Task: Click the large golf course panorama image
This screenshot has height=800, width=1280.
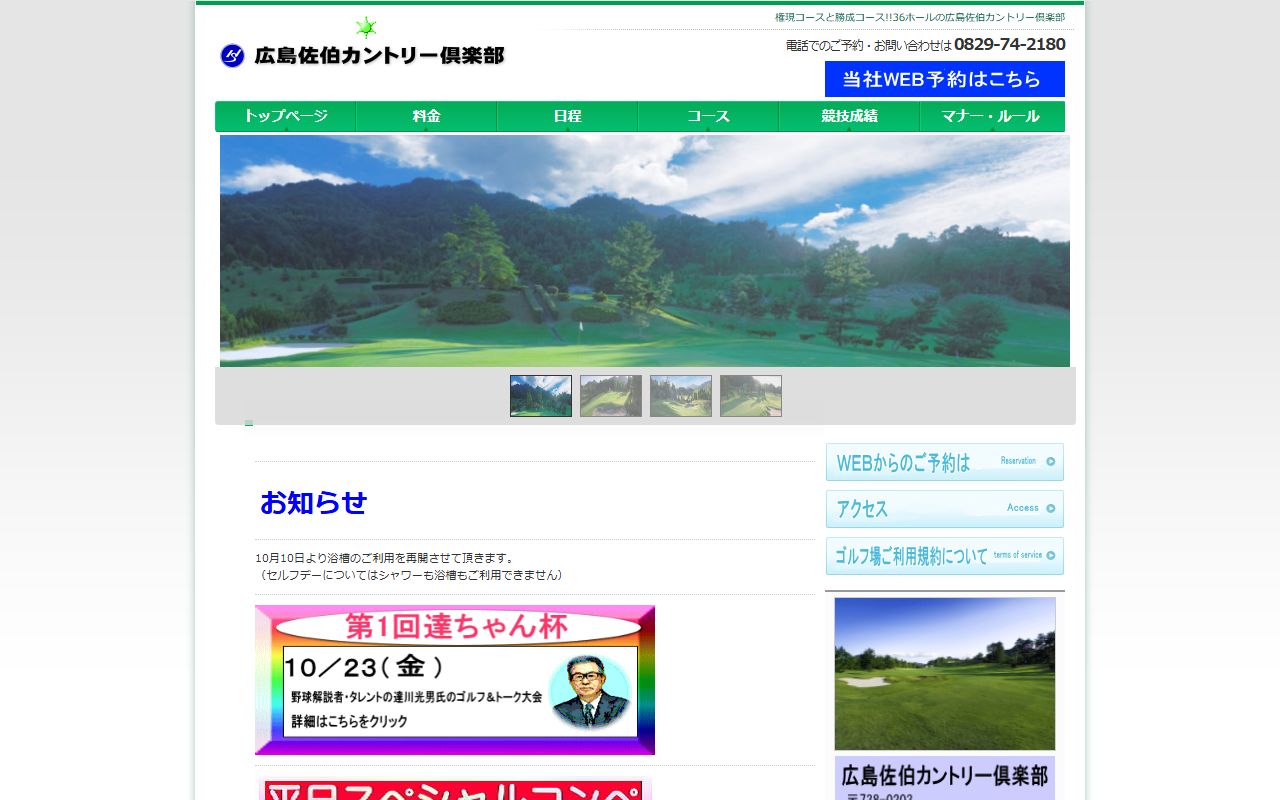Action: click(x=645, y=251)
